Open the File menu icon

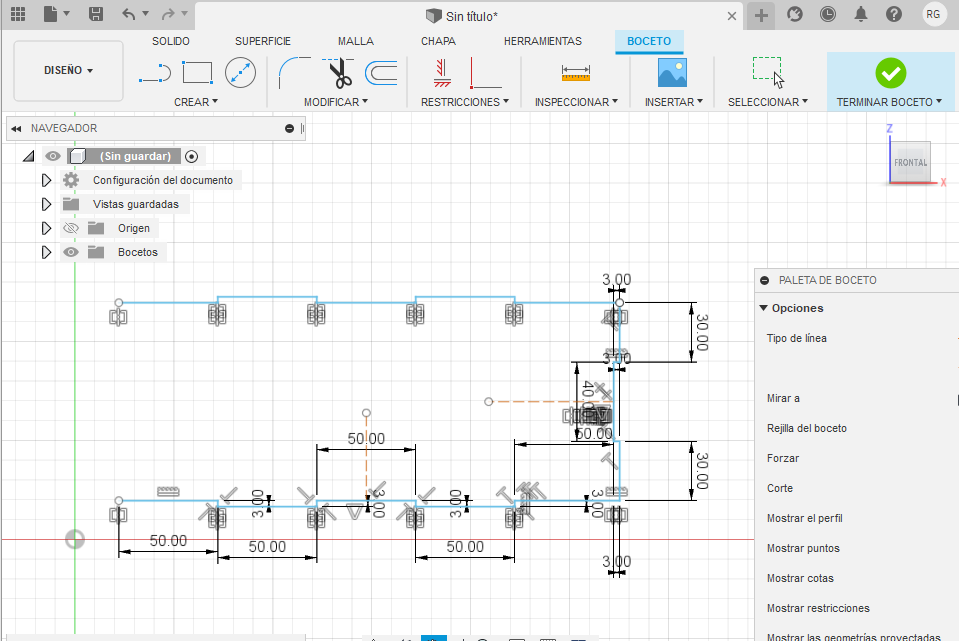point(51,14)
